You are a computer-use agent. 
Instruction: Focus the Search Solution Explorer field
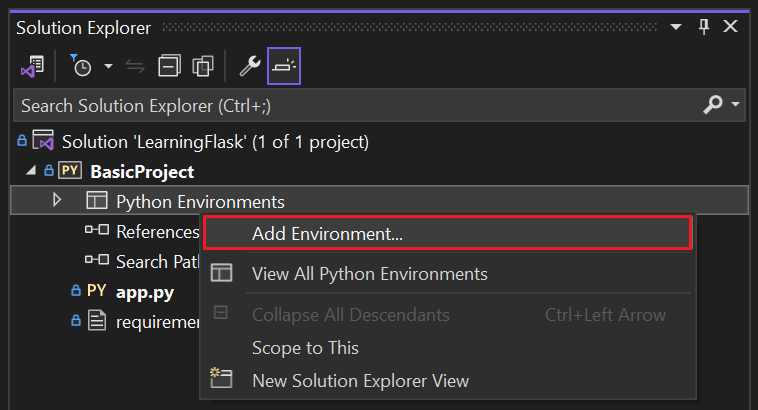(x=350, y=104)
